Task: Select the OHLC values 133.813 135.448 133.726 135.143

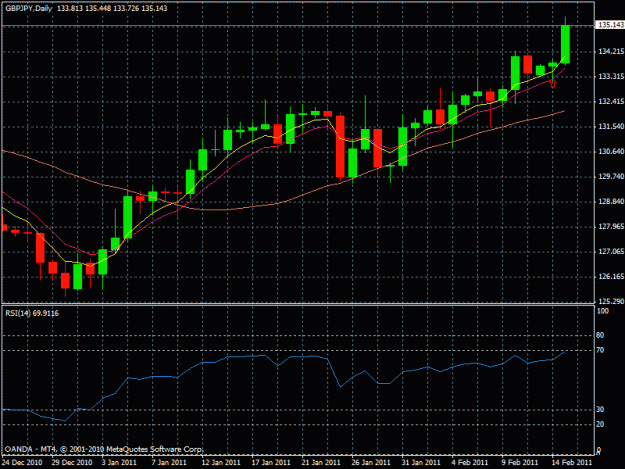Action: click(112, 8)
